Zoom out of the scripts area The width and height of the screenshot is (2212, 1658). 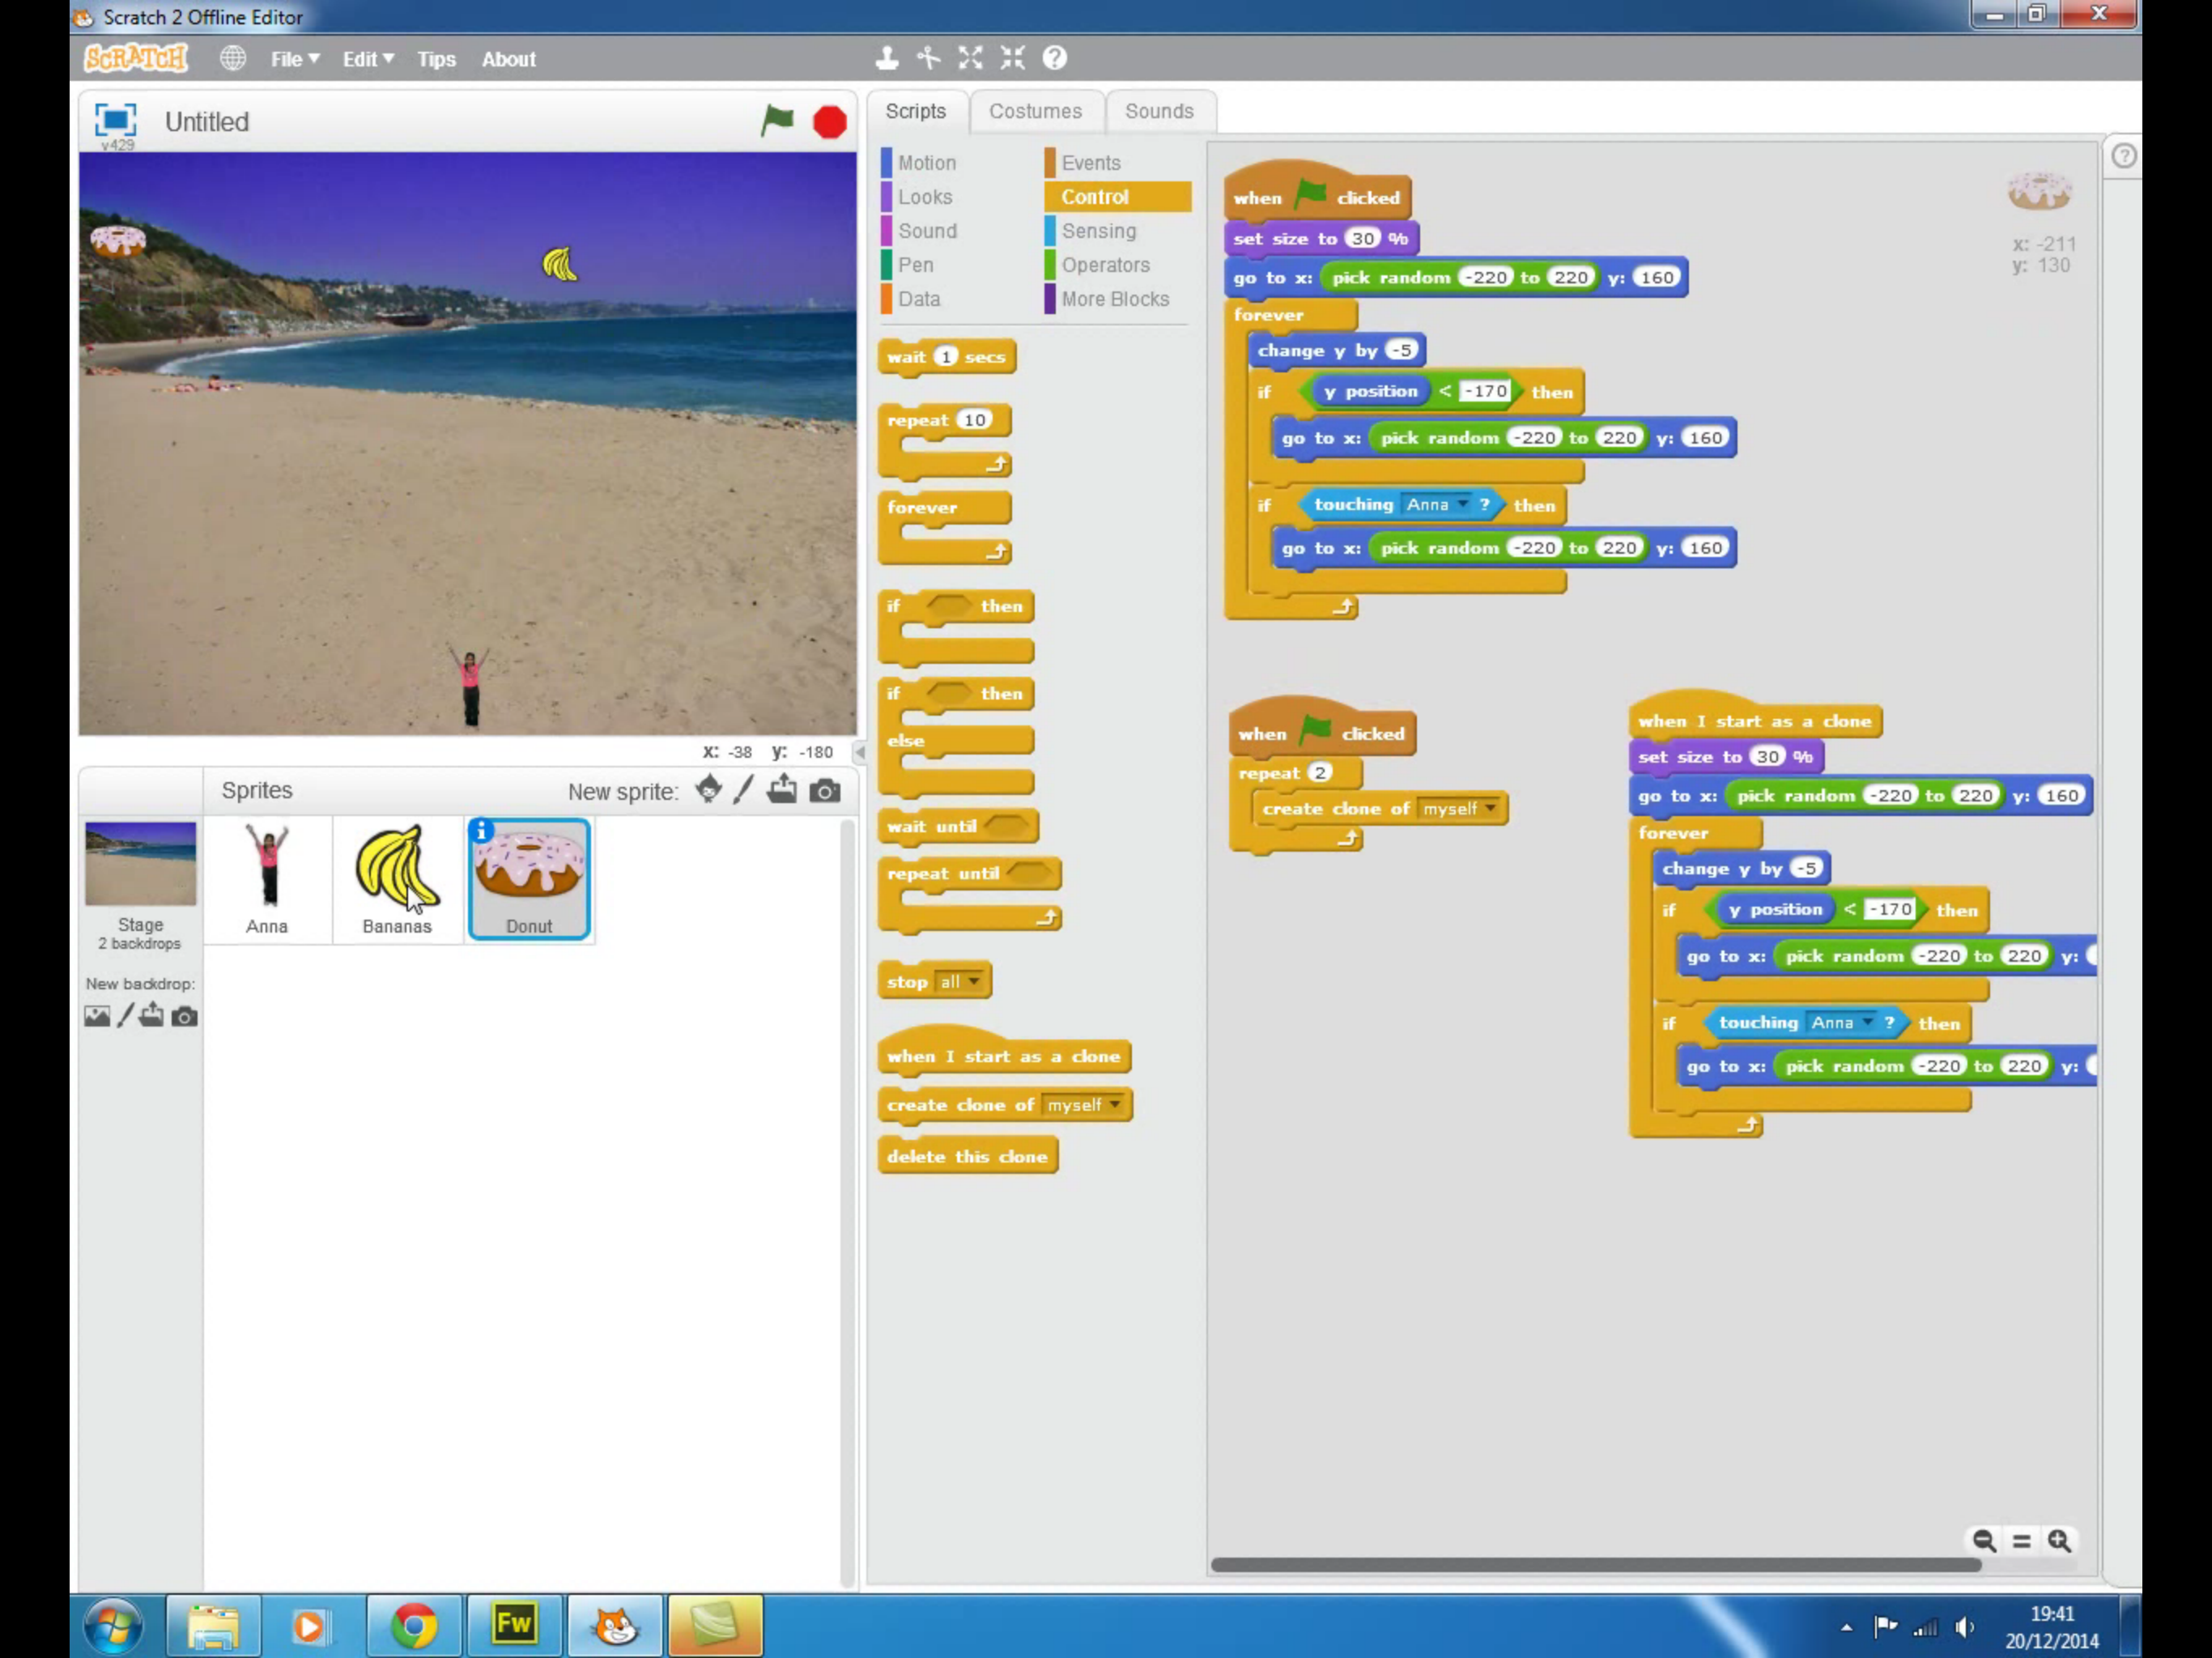(1984, 1541)
